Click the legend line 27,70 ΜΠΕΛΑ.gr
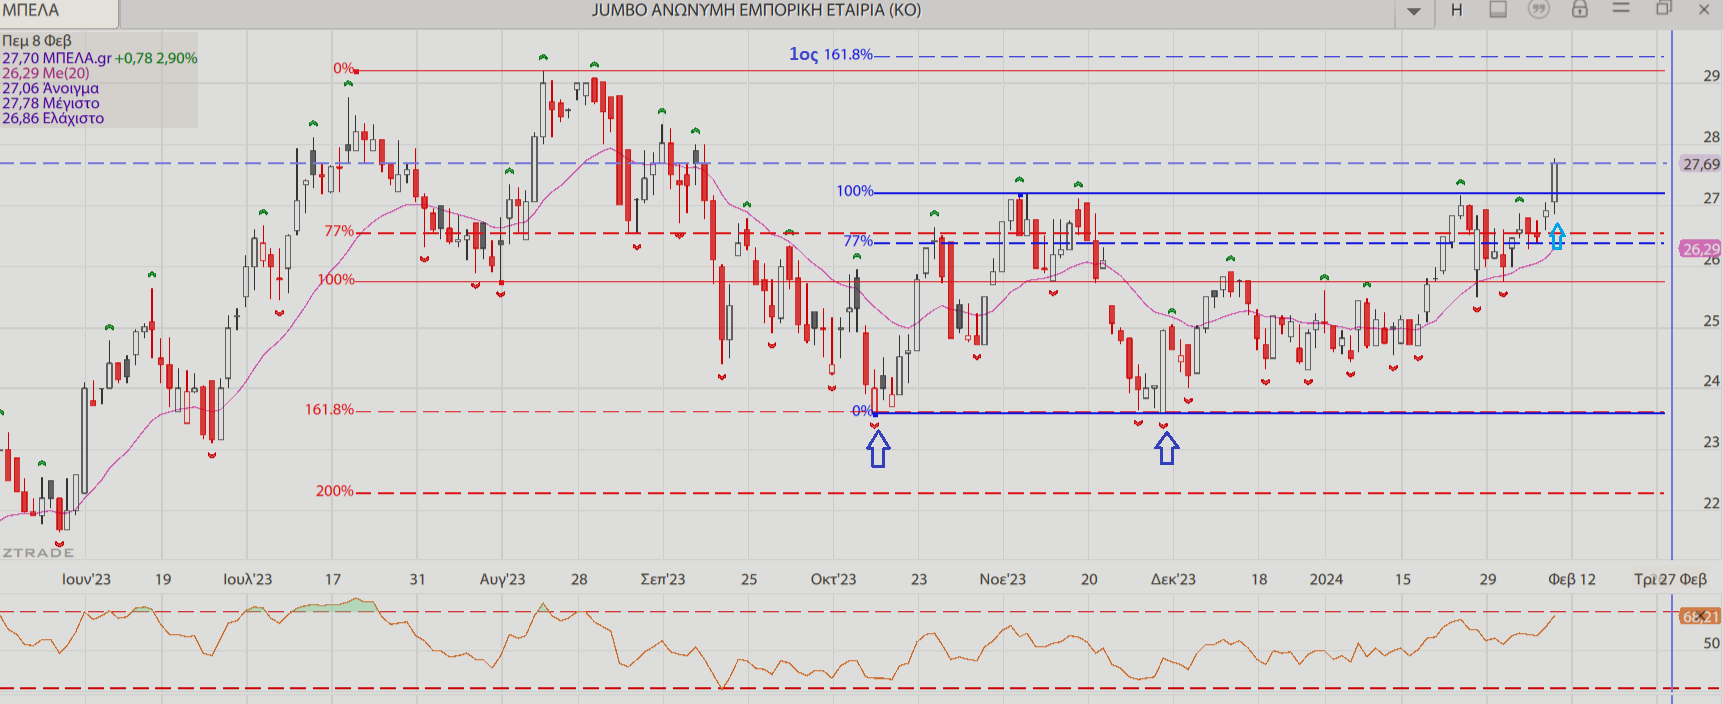1723x704 pixels. click(x=57, y=58)
